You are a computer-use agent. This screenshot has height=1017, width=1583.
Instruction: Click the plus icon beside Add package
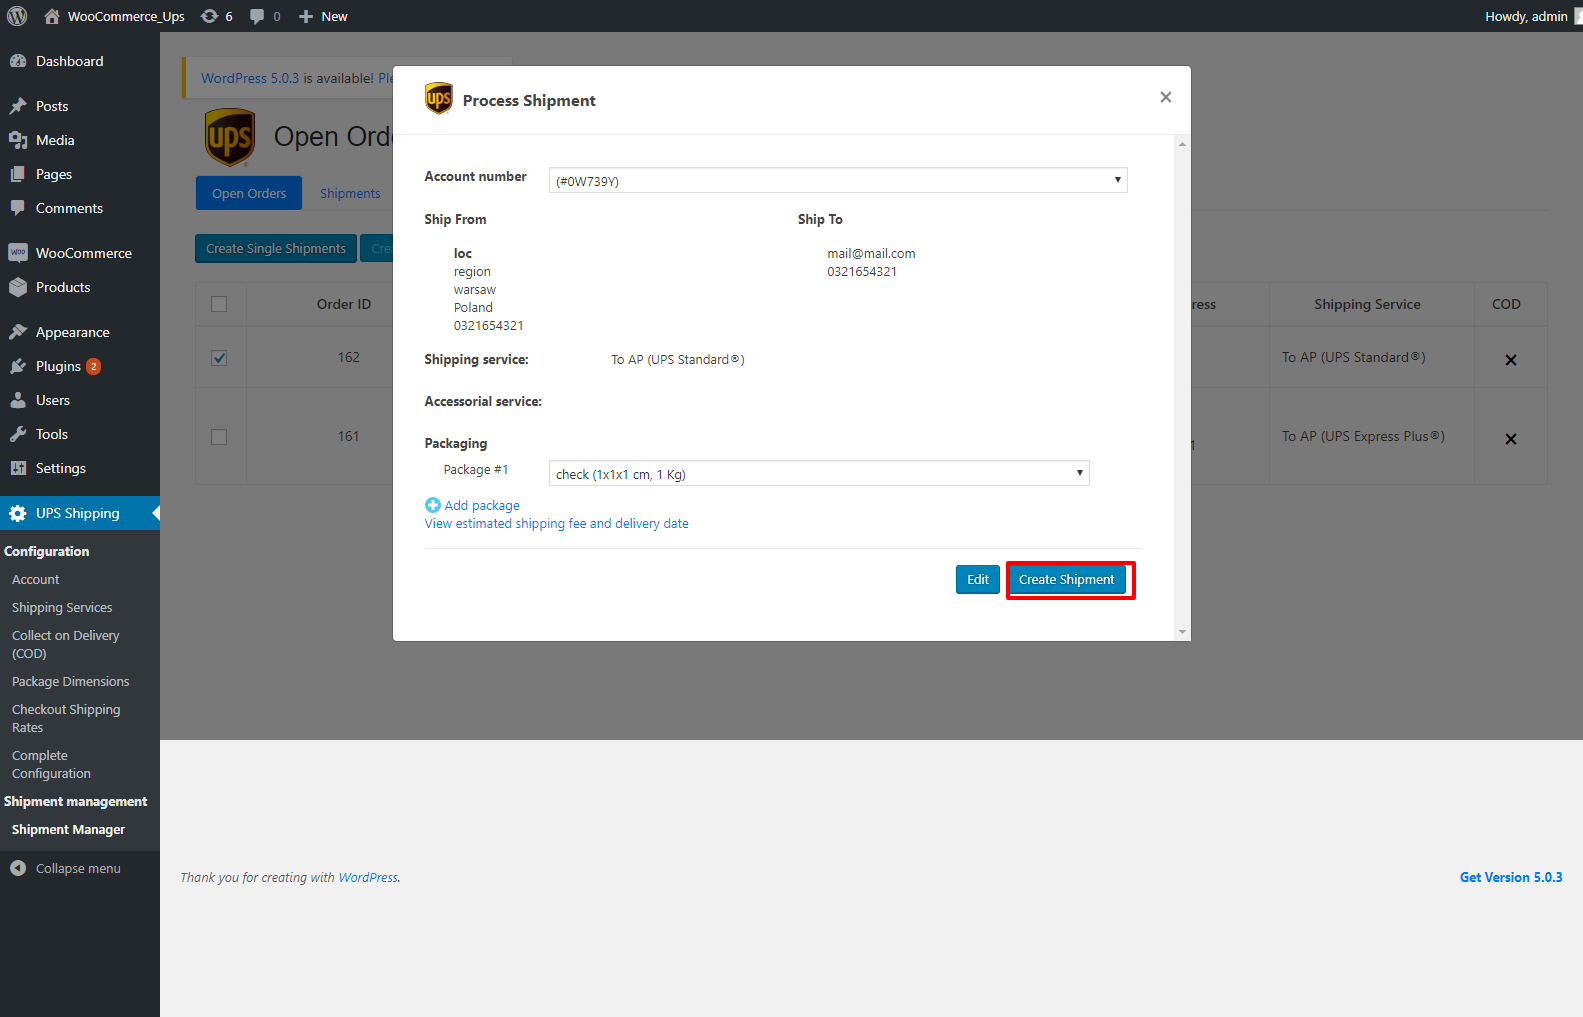point(433,505)
